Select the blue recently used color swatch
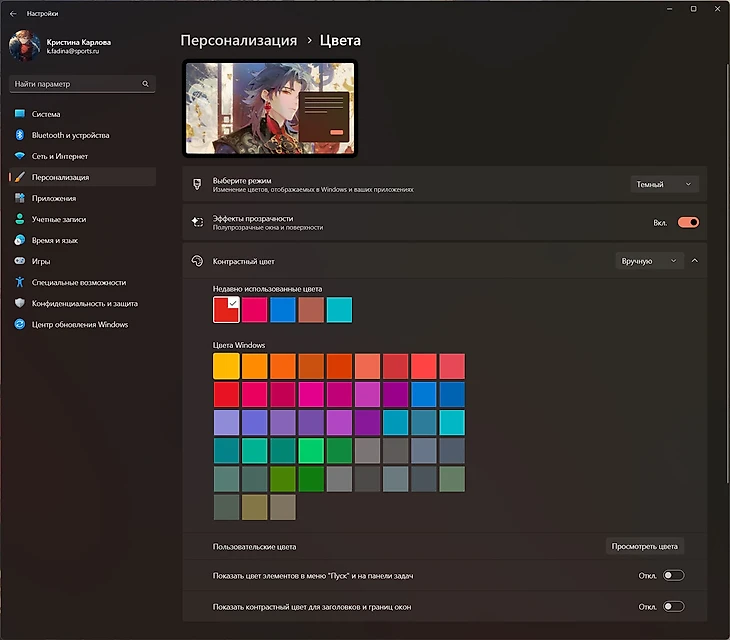This screenshot has width=730, height=640. (x=283, y=310)
